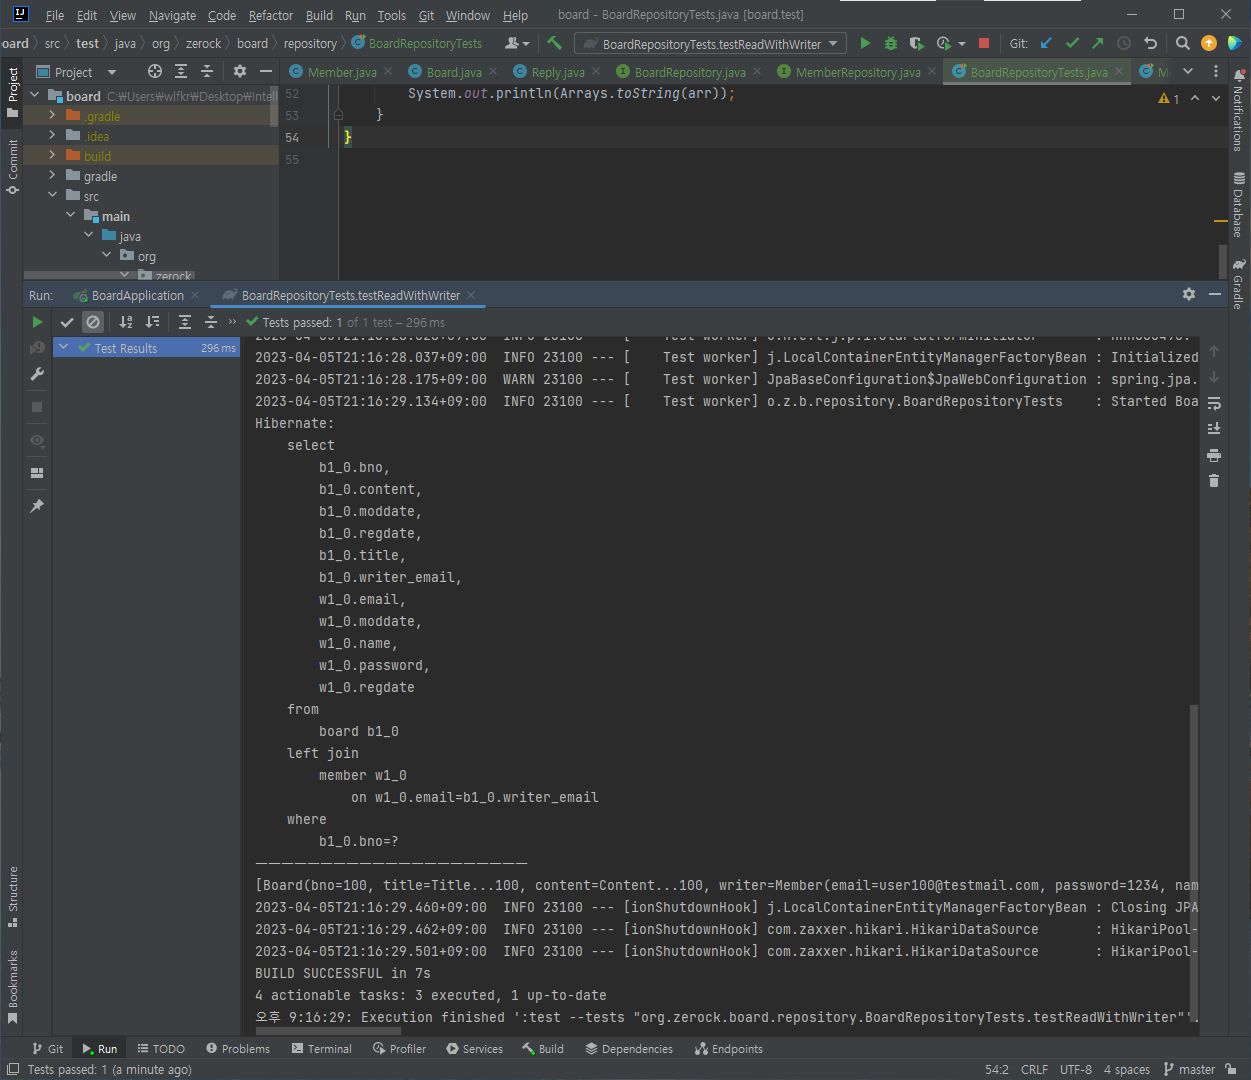Expand the build folder in Project tree

point(53,155)
